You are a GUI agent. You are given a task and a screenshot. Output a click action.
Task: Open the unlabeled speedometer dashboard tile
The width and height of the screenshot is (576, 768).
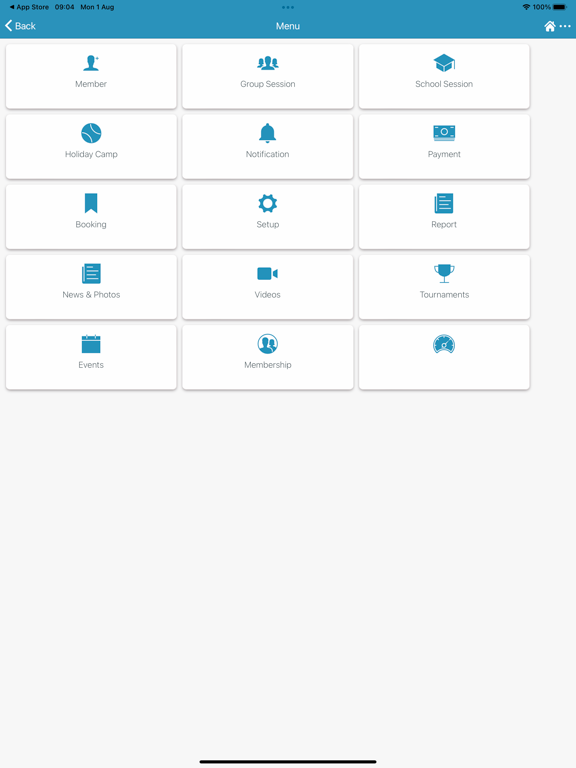pyautogui.click(x=444, y=357)
